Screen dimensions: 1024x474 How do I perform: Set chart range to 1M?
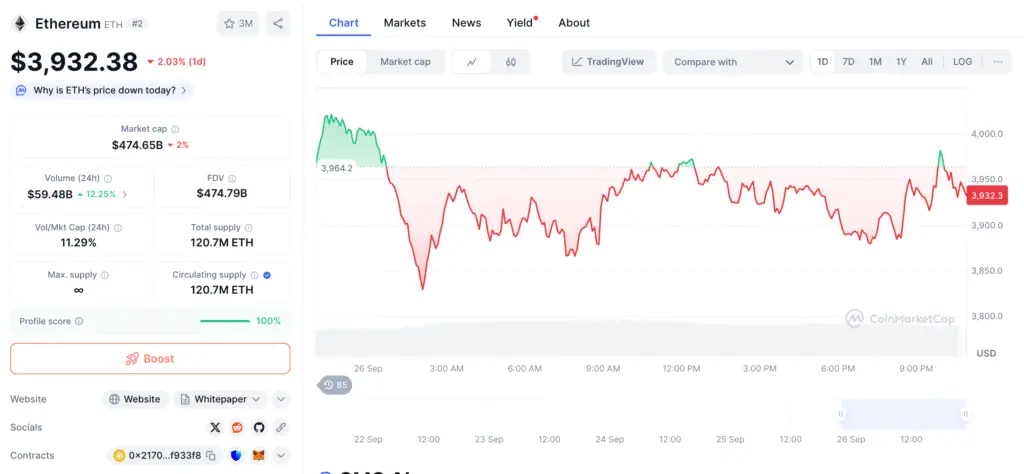click(875, 62)
